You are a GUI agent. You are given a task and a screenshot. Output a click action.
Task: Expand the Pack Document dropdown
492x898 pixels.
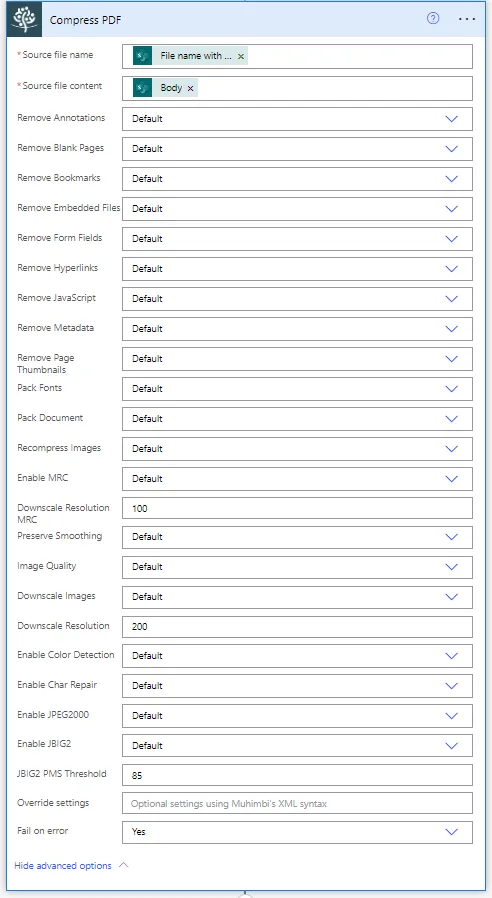[297, 419]
